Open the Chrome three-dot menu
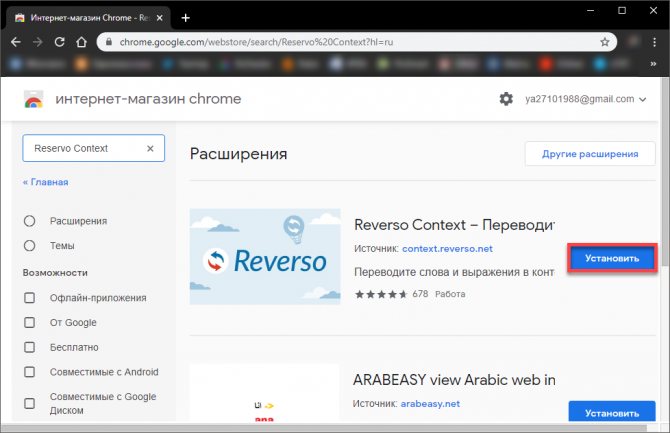Viewport: 670px width, 433px height. click(x=654, y=42)
